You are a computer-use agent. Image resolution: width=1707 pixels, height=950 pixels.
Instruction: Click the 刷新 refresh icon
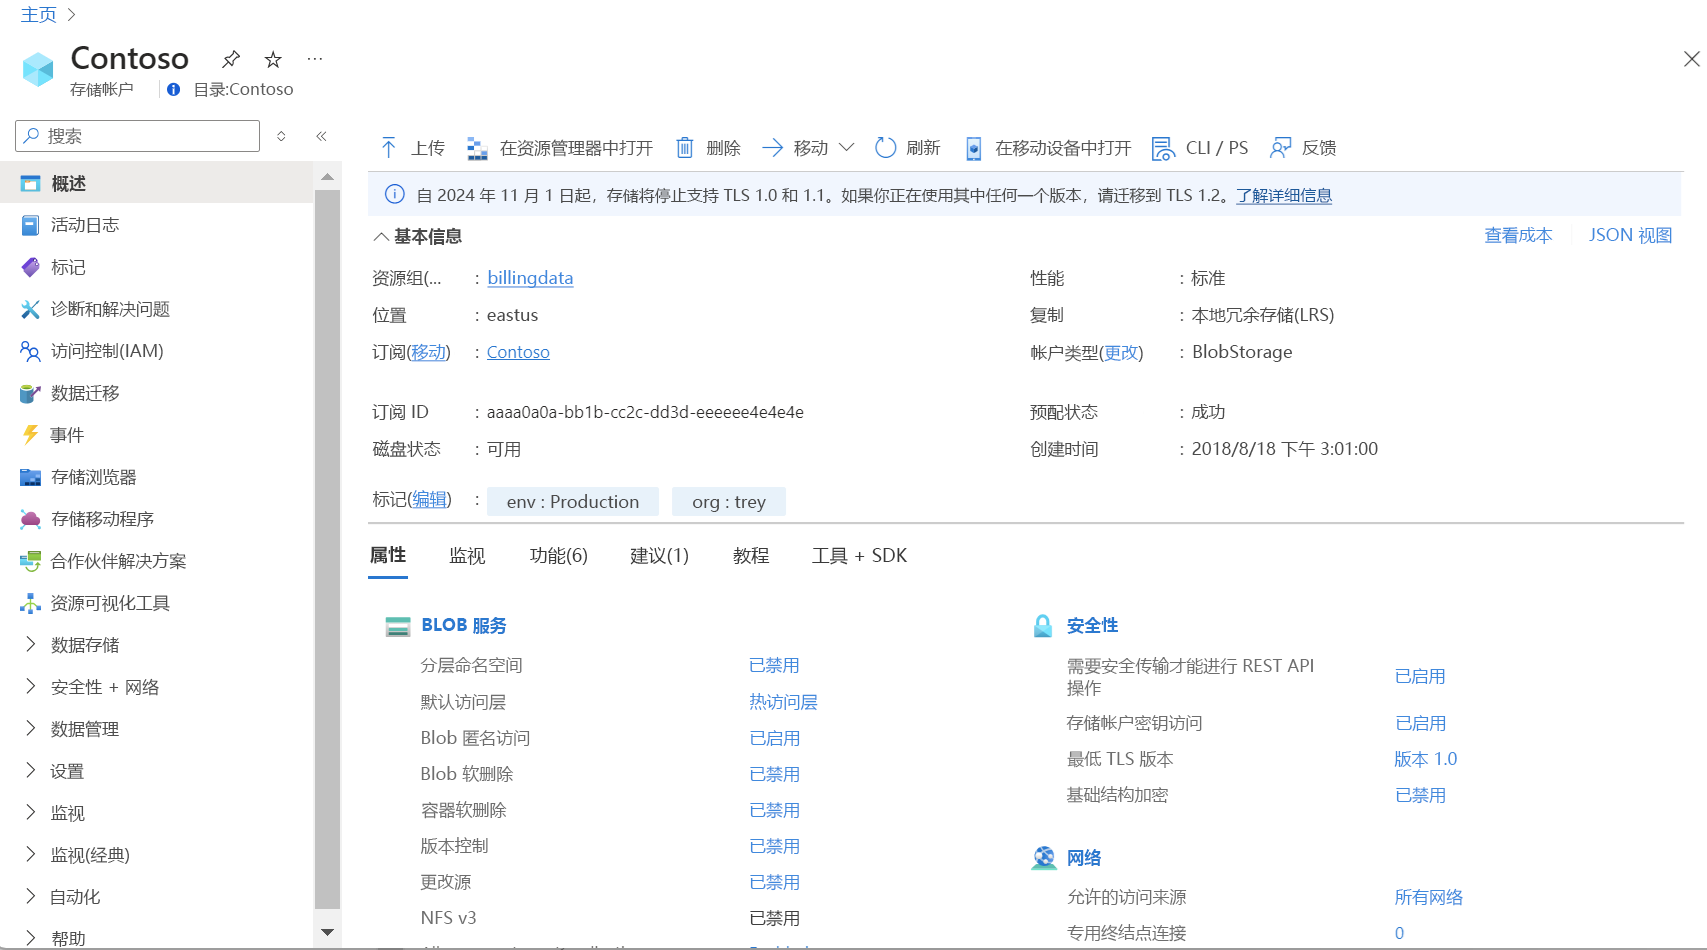(x=885, y=148)
